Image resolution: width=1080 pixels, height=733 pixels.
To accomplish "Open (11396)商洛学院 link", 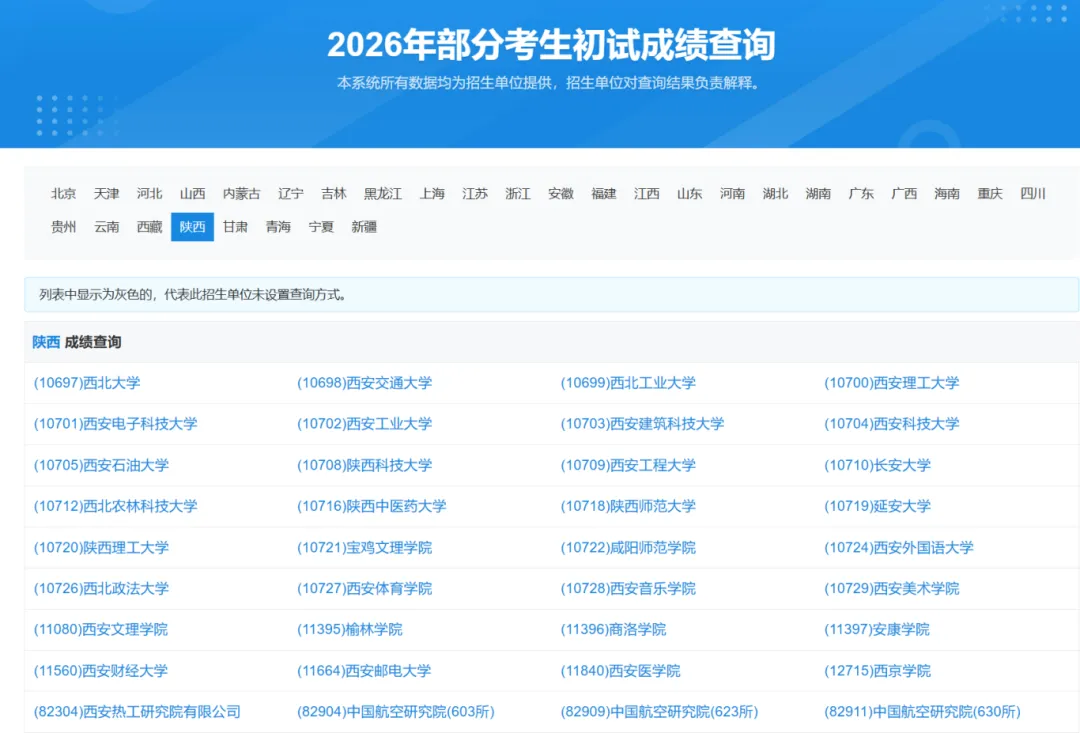I will (614, 630).
